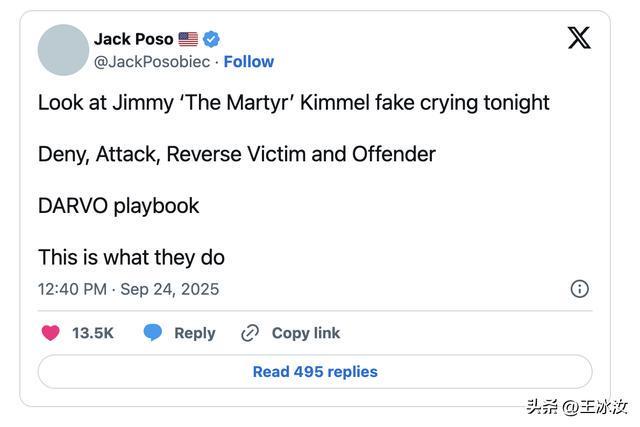
Task: Click the 'Deny, Attack, Reverse Victim and Offender' line
Action: pos(236,154)
